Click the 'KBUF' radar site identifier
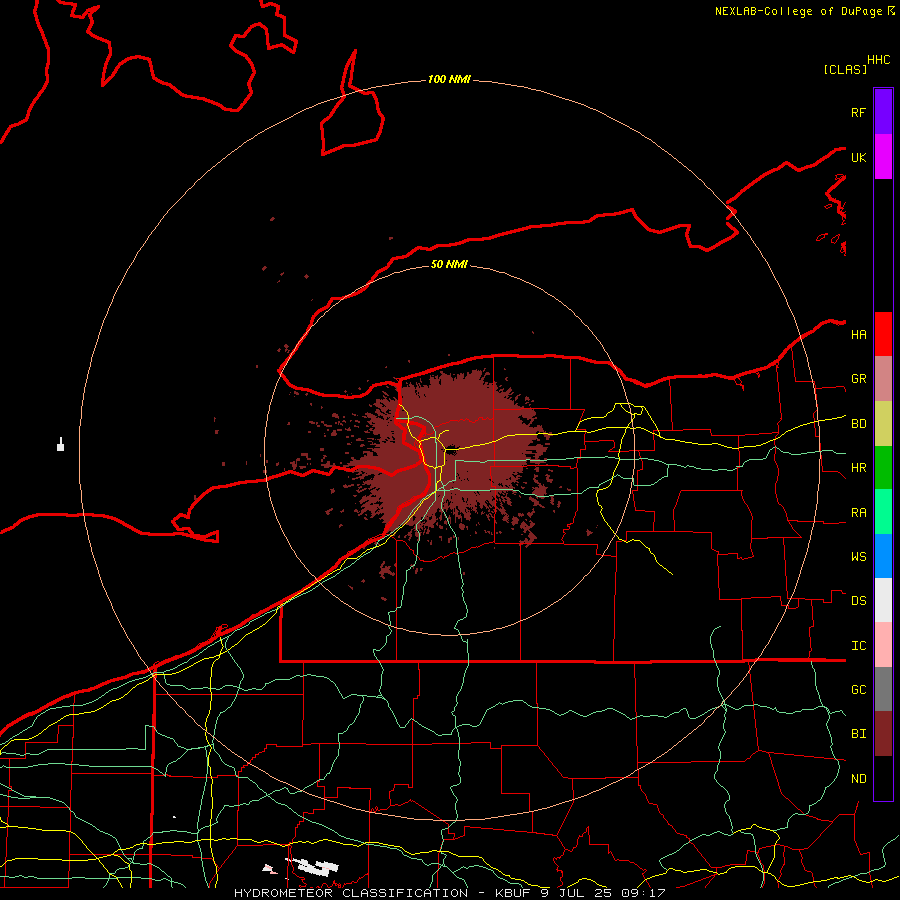The width and height of the screenshot is (900, 900). click(x=514, y=893)
